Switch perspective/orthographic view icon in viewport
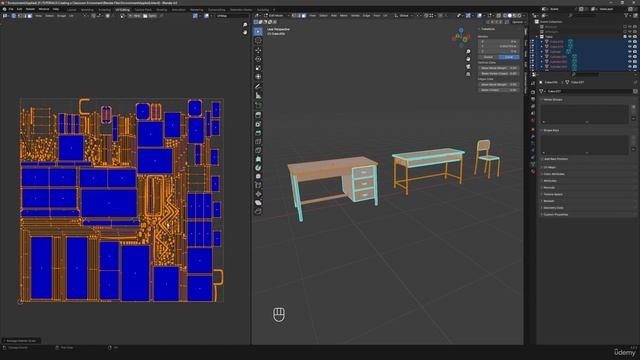The height and width of the screenshot is (360, 640). (x=468, y=74)
